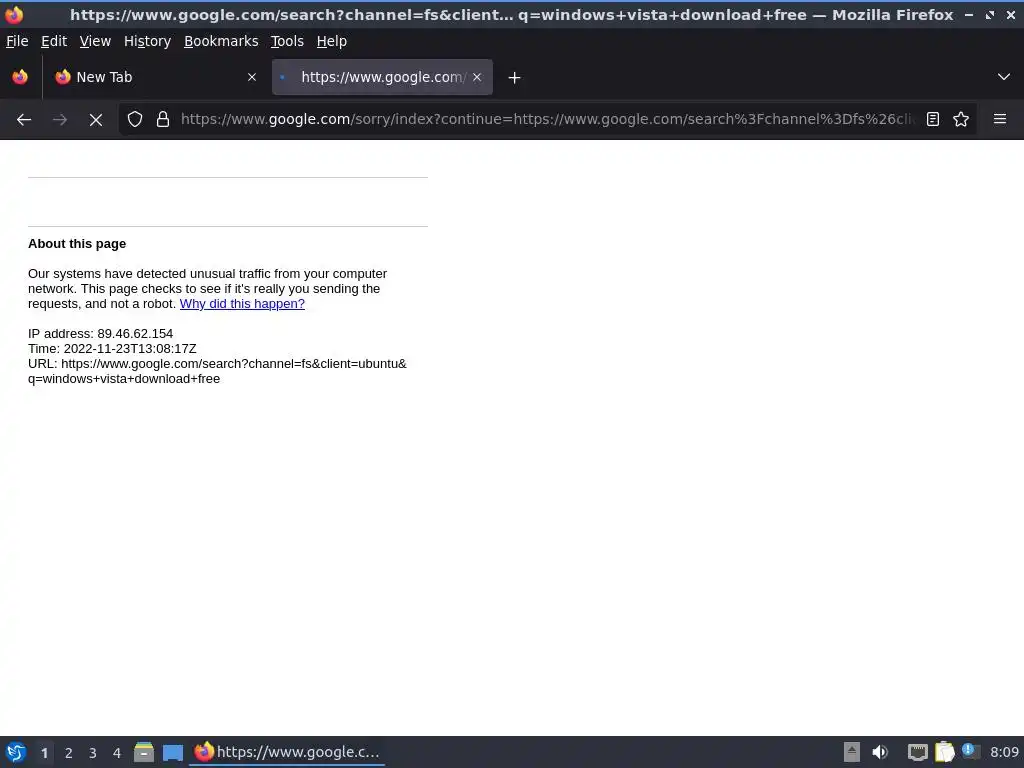Switch to the New Tab tab
The width and height of the screenshot is (1024, 768).
tap(155, 77)
